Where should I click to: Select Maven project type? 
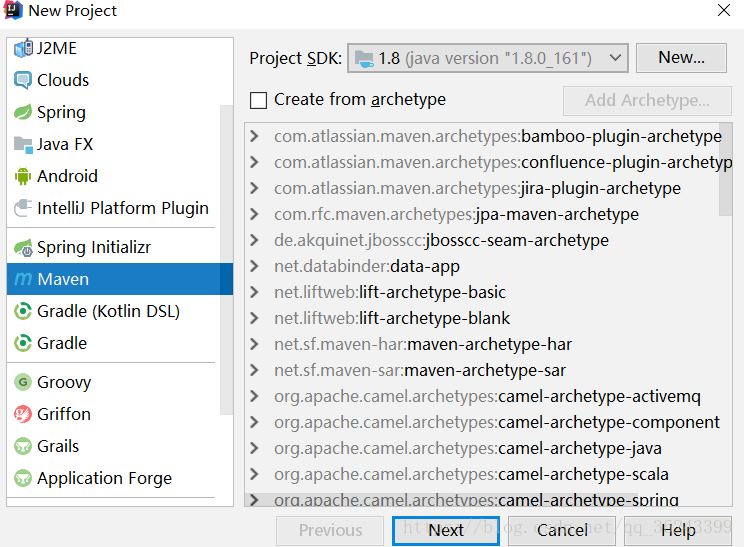pyautogui.click(x=120, y=279)
